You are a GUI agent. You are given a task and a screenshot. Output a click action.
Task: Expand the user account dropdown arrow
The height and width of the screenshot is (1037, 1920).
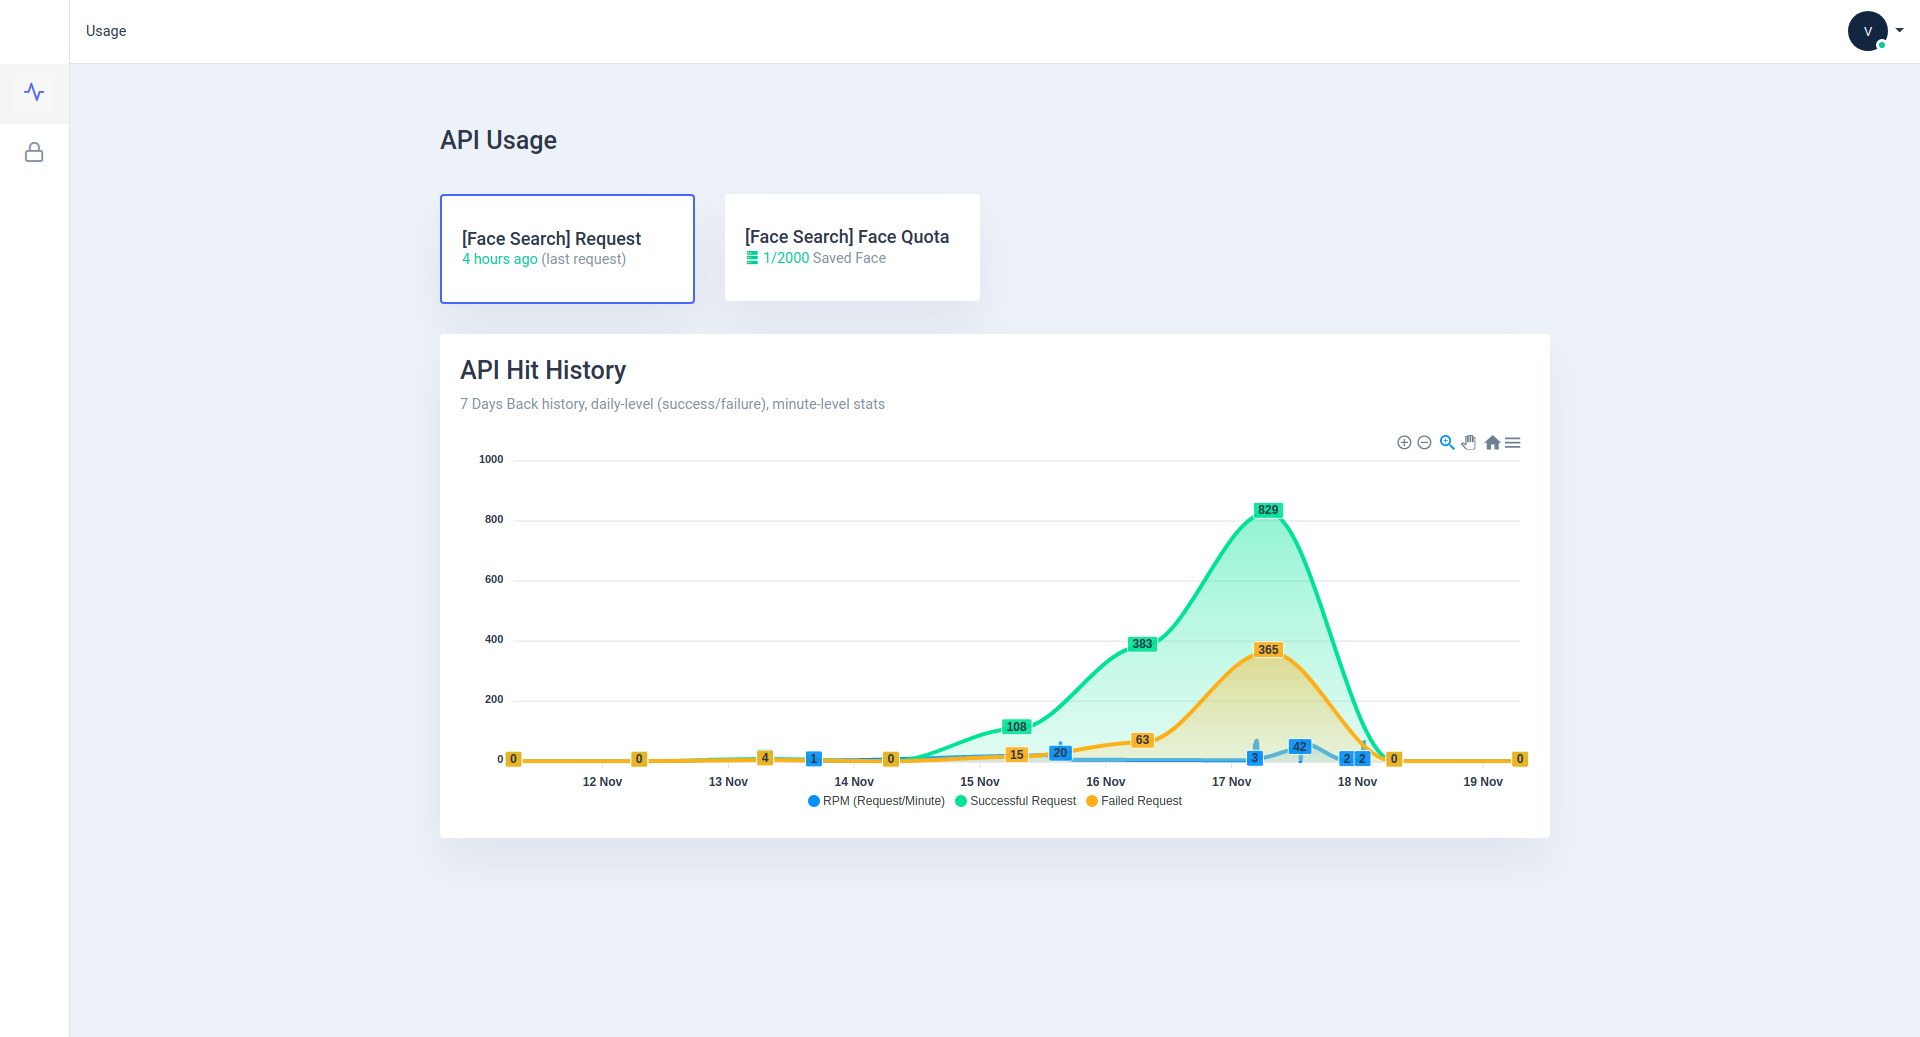1899,30
